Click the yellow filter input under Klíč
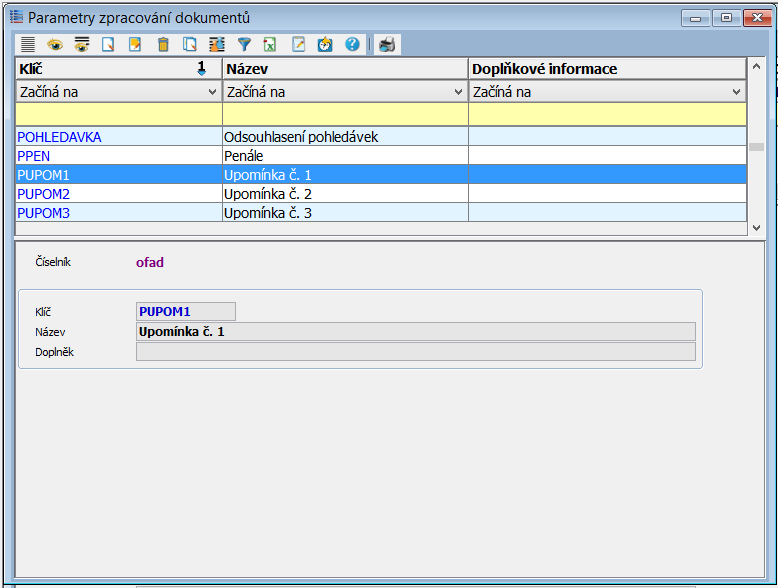The width and height of the screenshot is (778, 588). [118, 114]
